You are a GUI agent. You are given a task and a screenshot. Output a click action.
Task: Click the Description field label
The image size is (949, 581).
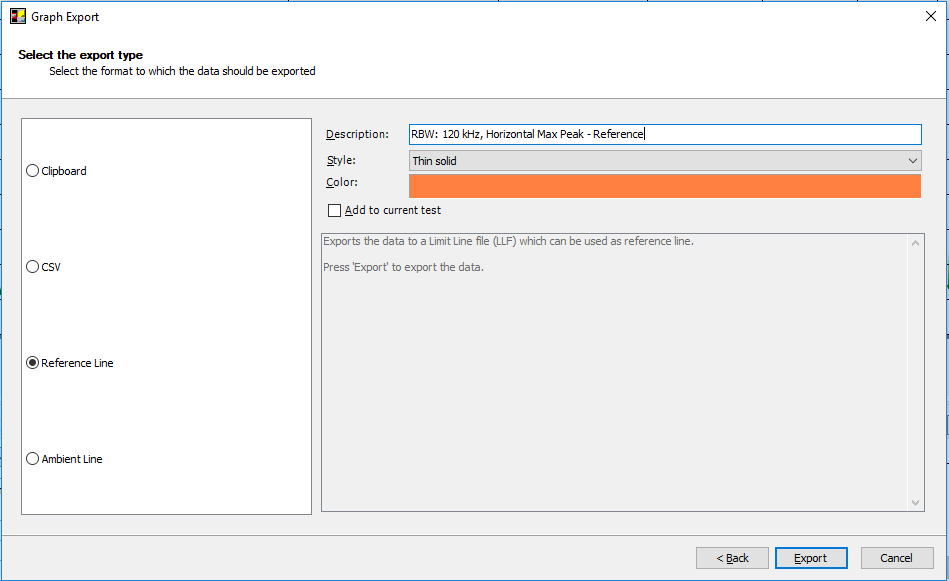[357, 135]
